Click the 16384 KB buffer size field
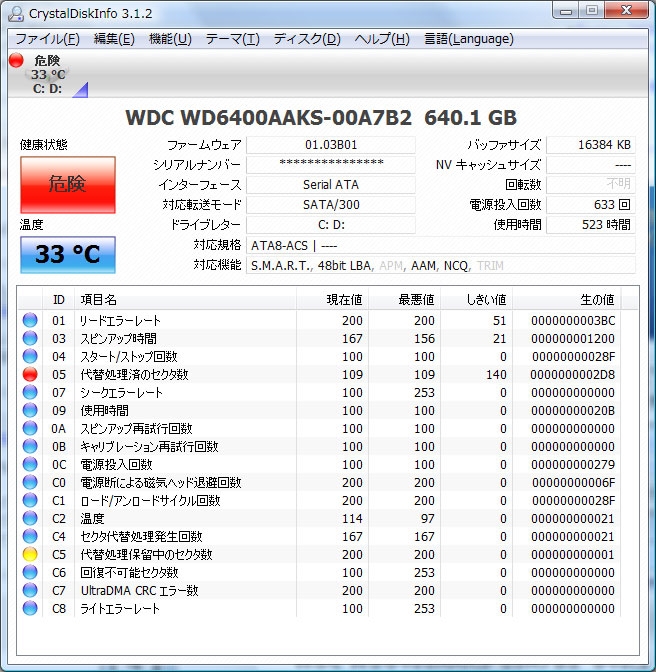Image resolution: width=656 pixels, height=672 pixels. pos(591,145)
